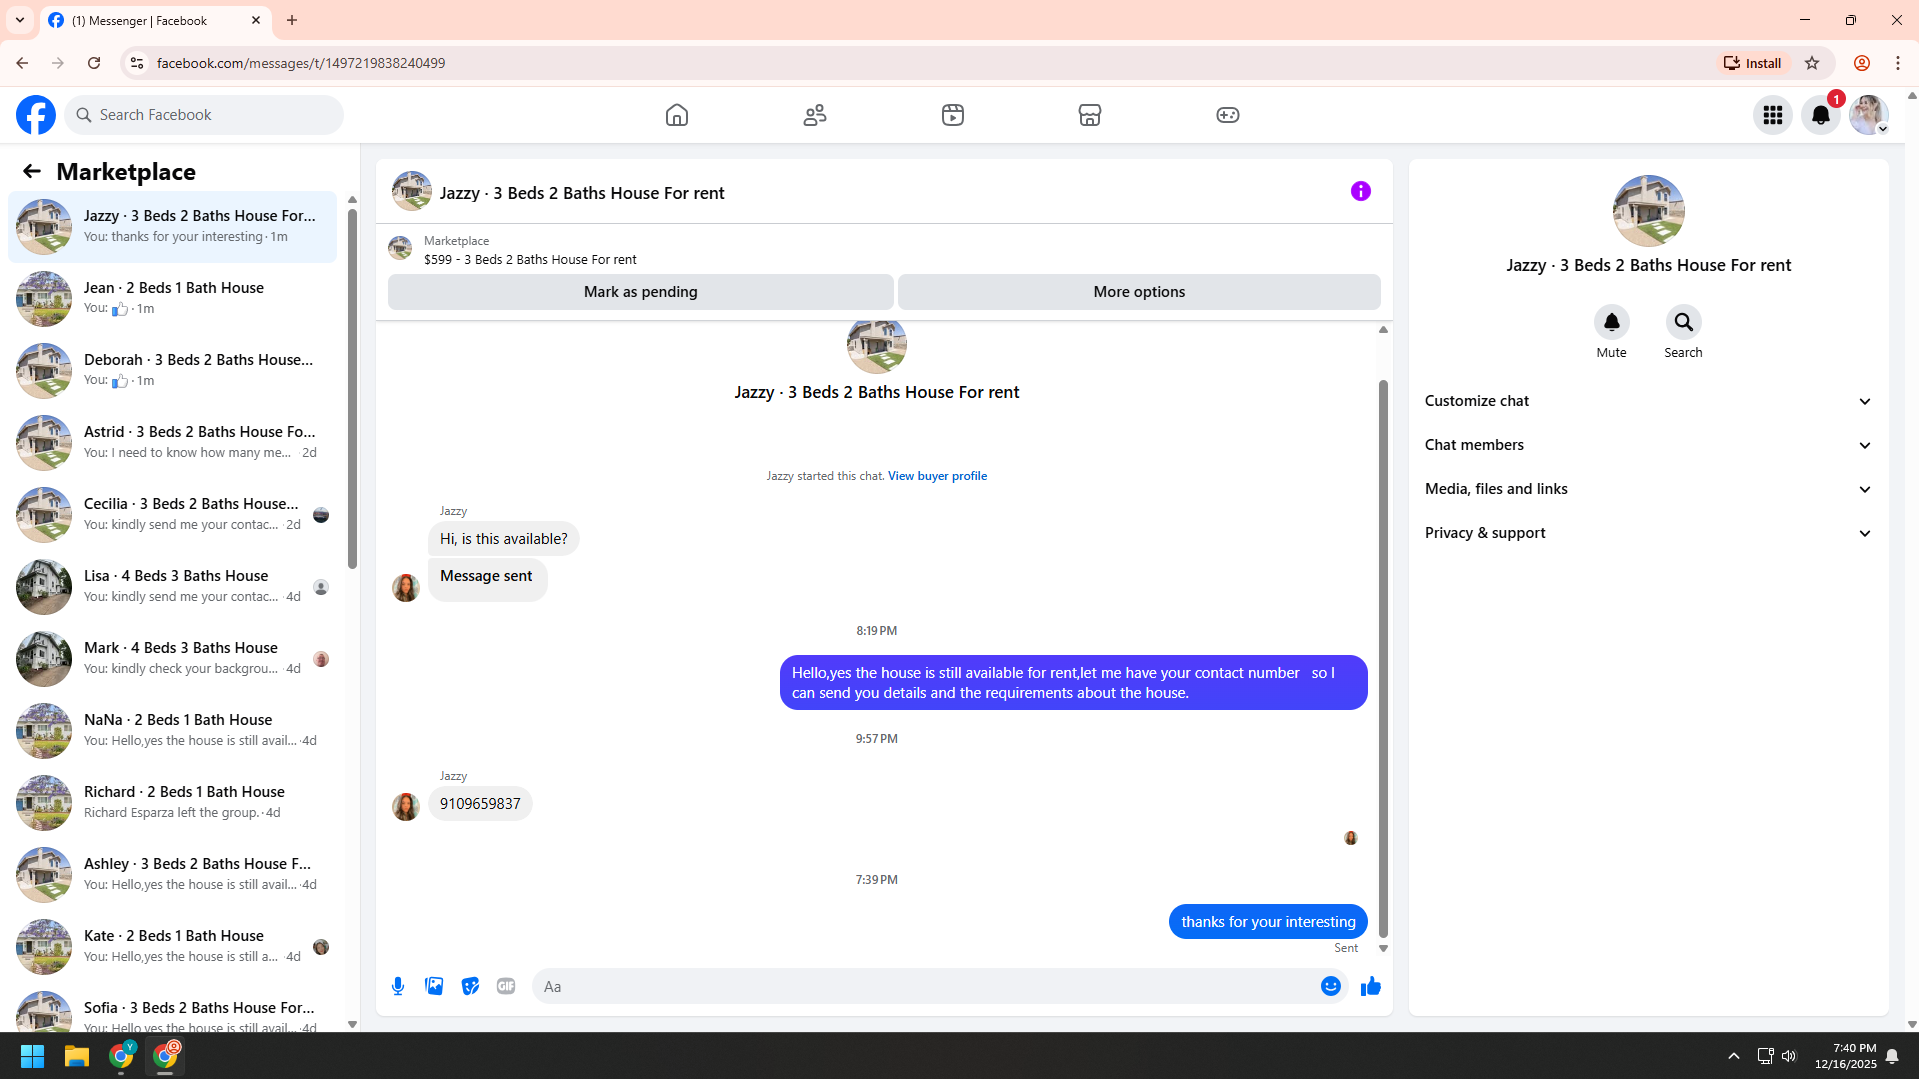Expand Media, files and links section
Image resolution: width=1919 pixels, height=1079 pixels.
(1648, 489)
